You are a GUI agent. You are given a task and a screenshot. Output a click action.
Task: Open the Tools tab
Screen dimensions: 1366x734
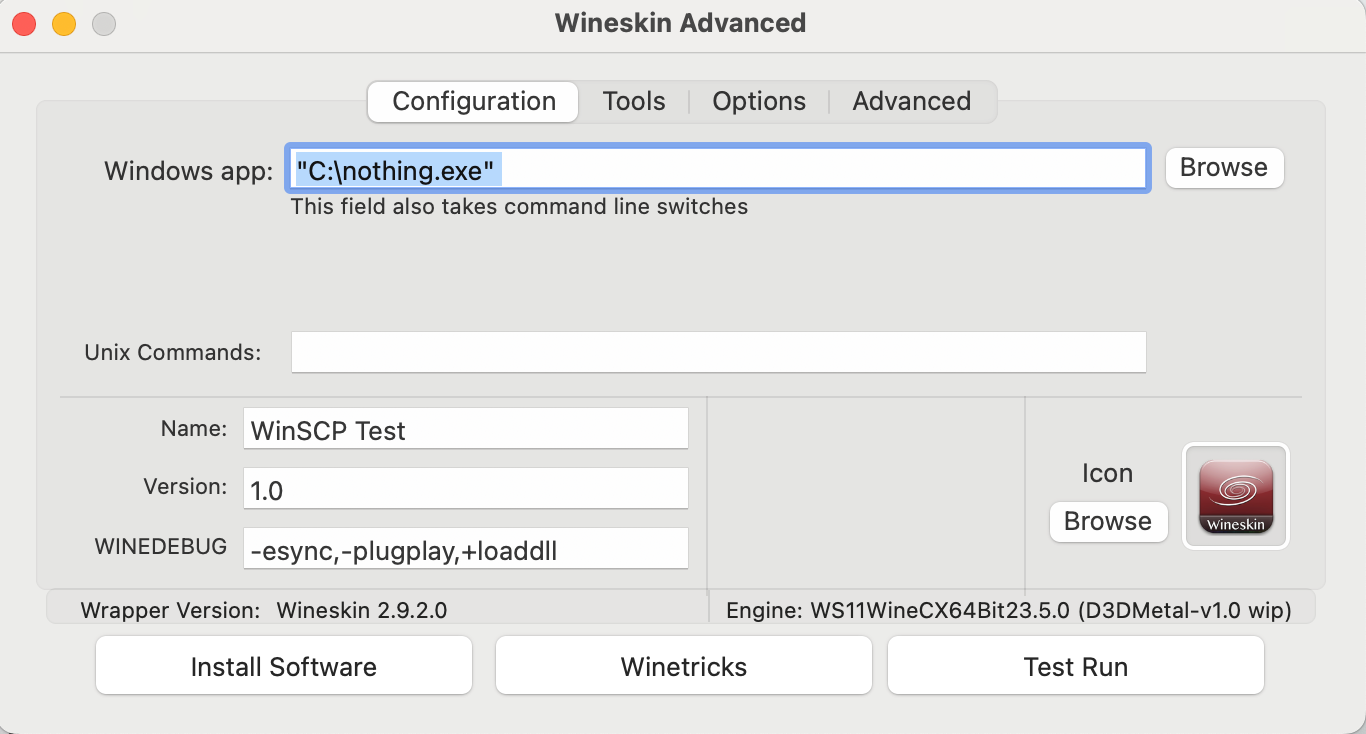point(634,102)
